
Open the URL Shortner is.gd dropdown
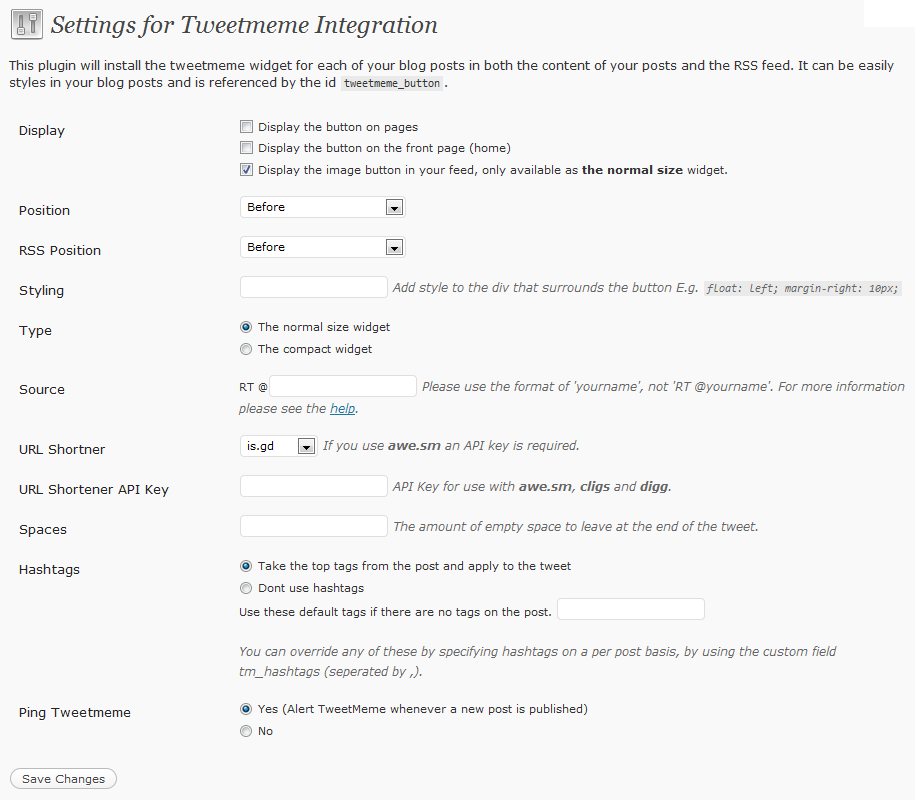coord(278,446)
